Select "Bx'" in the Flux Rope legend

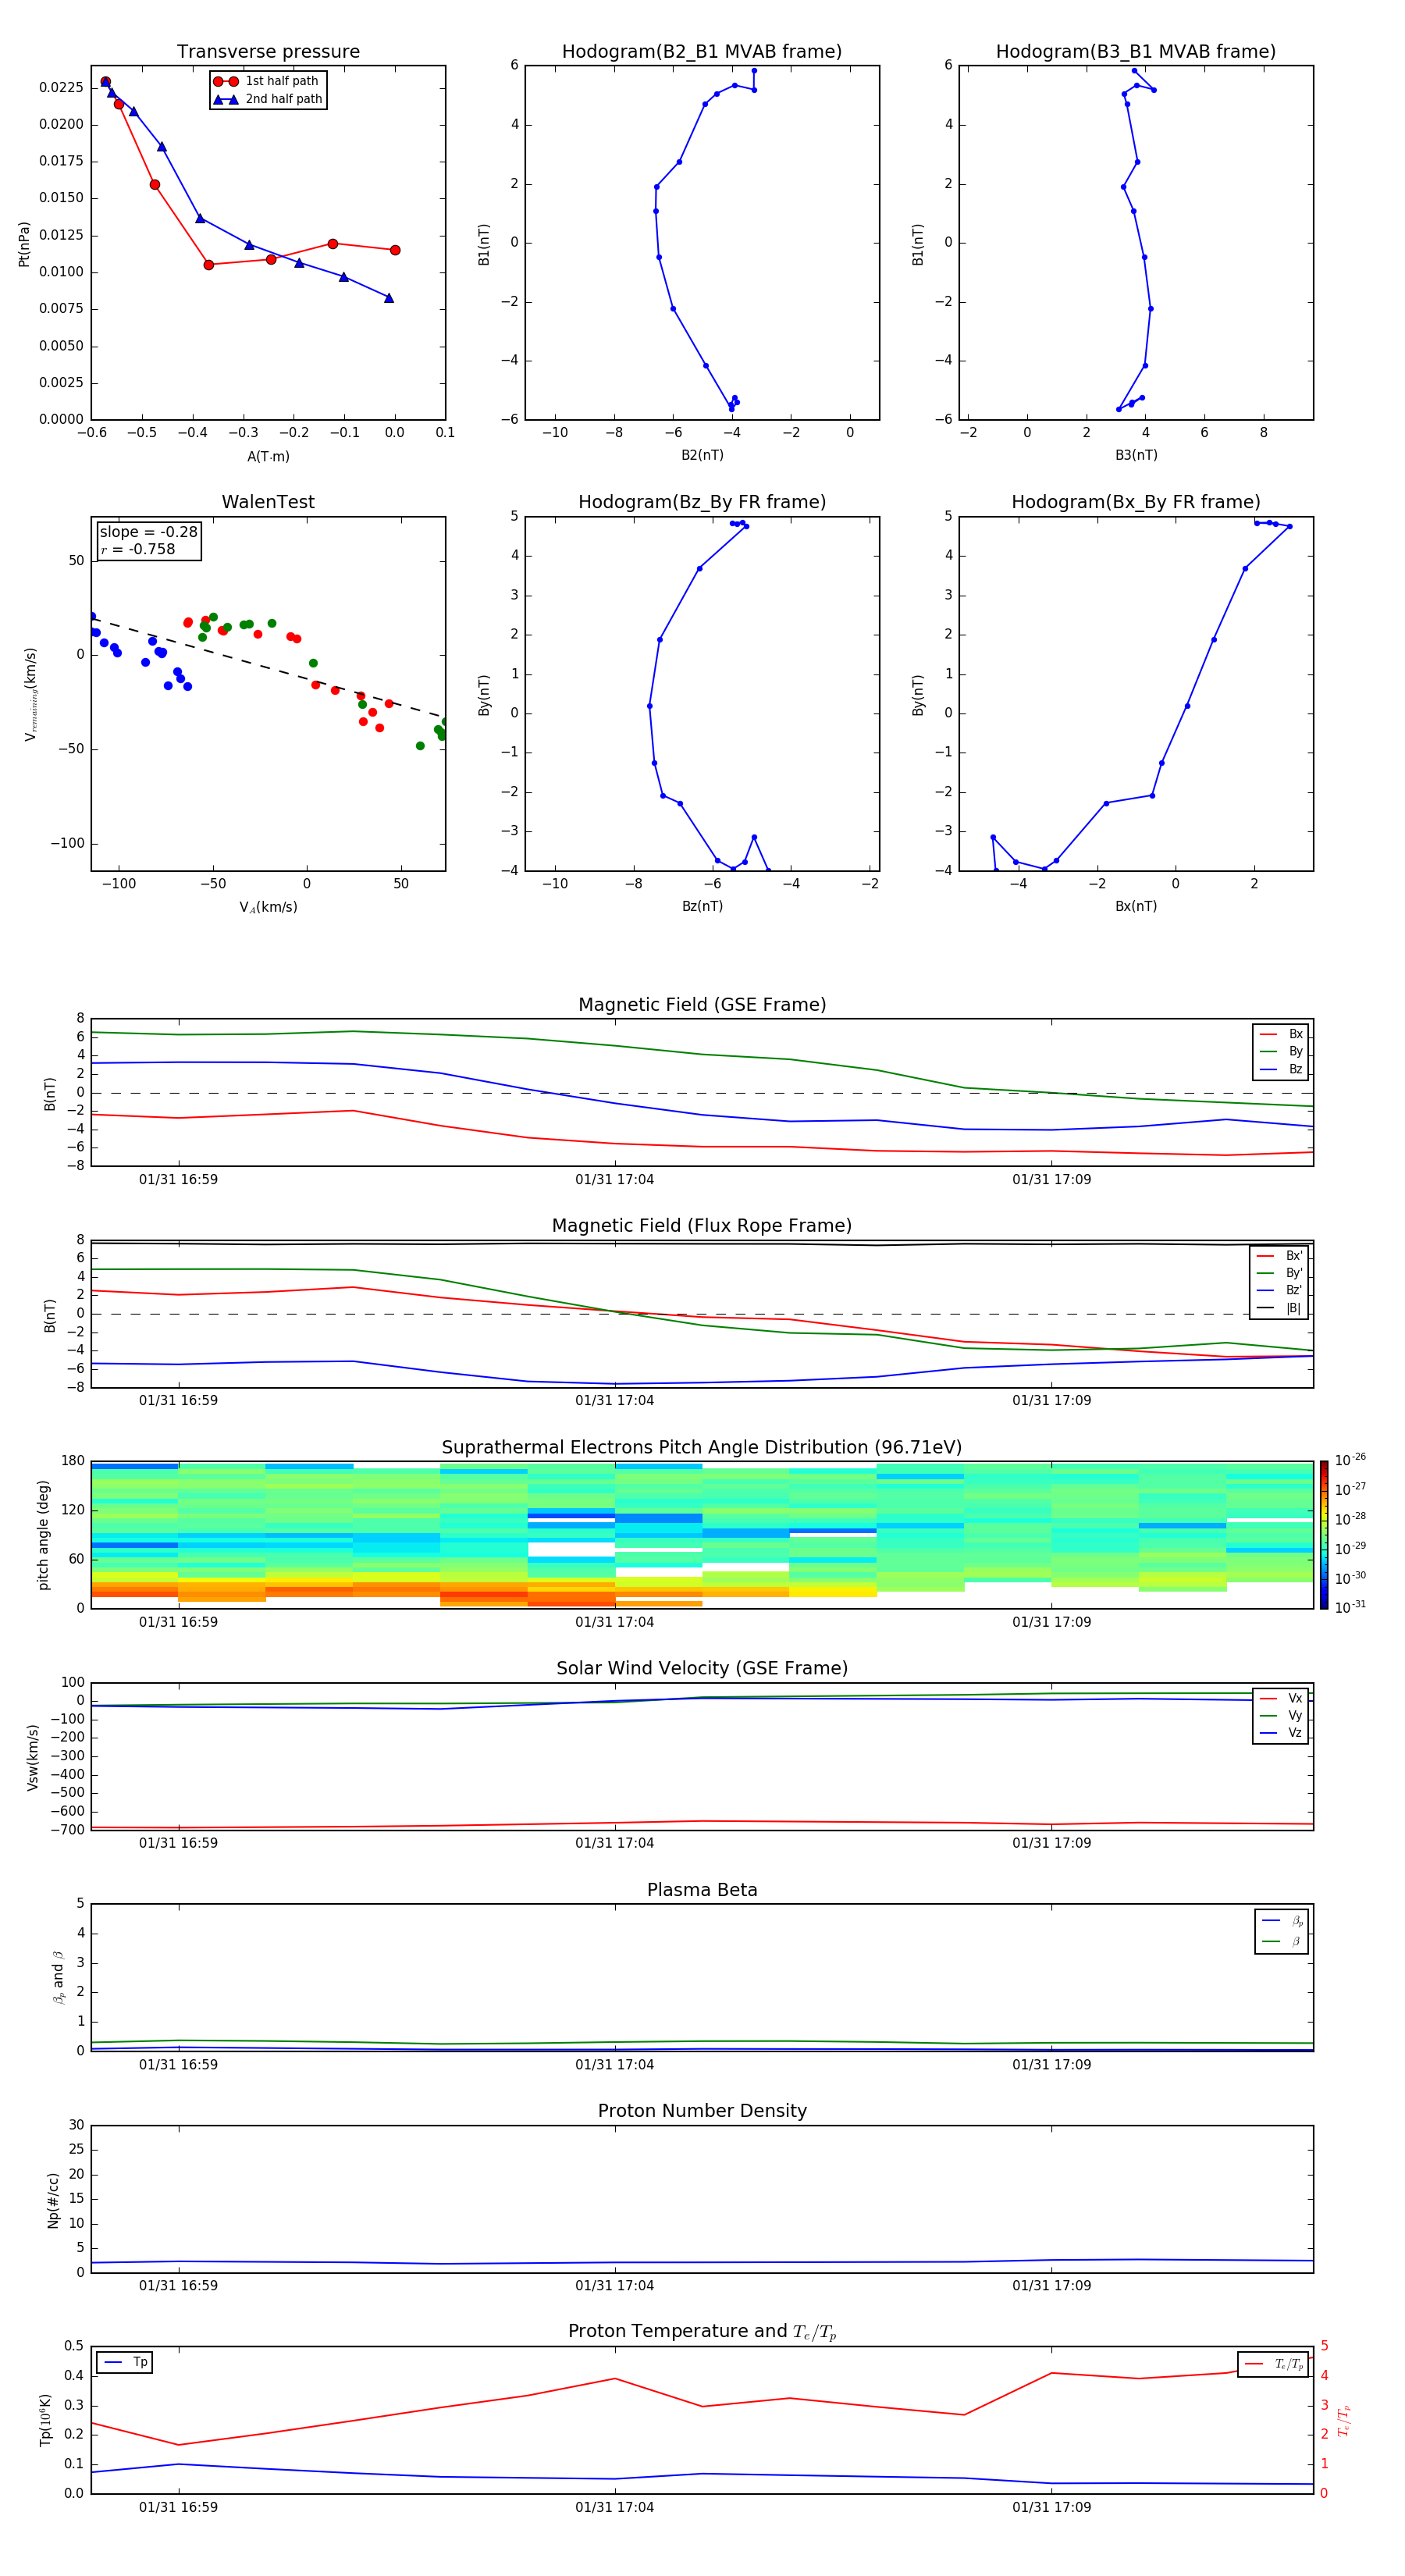pyautogui.click(x=1279, y=1256)
